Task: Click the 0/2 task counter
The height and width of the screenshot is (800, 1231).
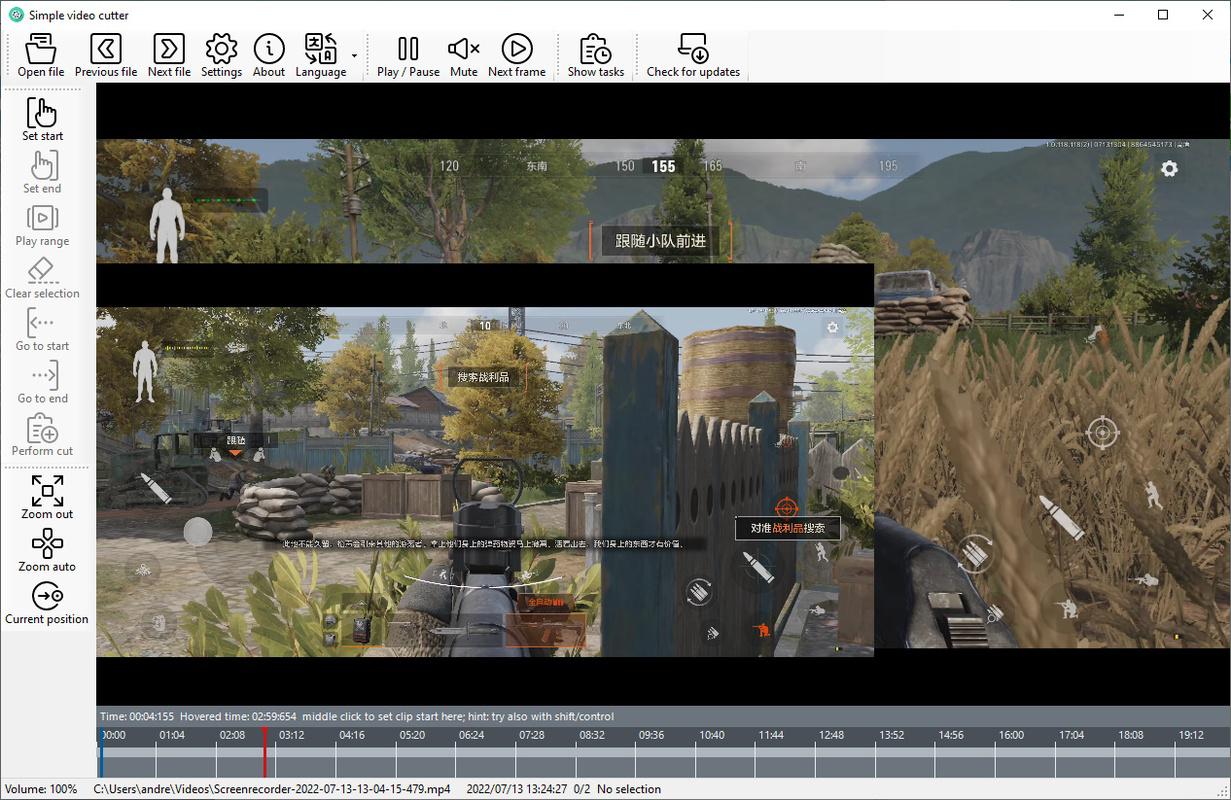Action: click(x=582, y=789)
